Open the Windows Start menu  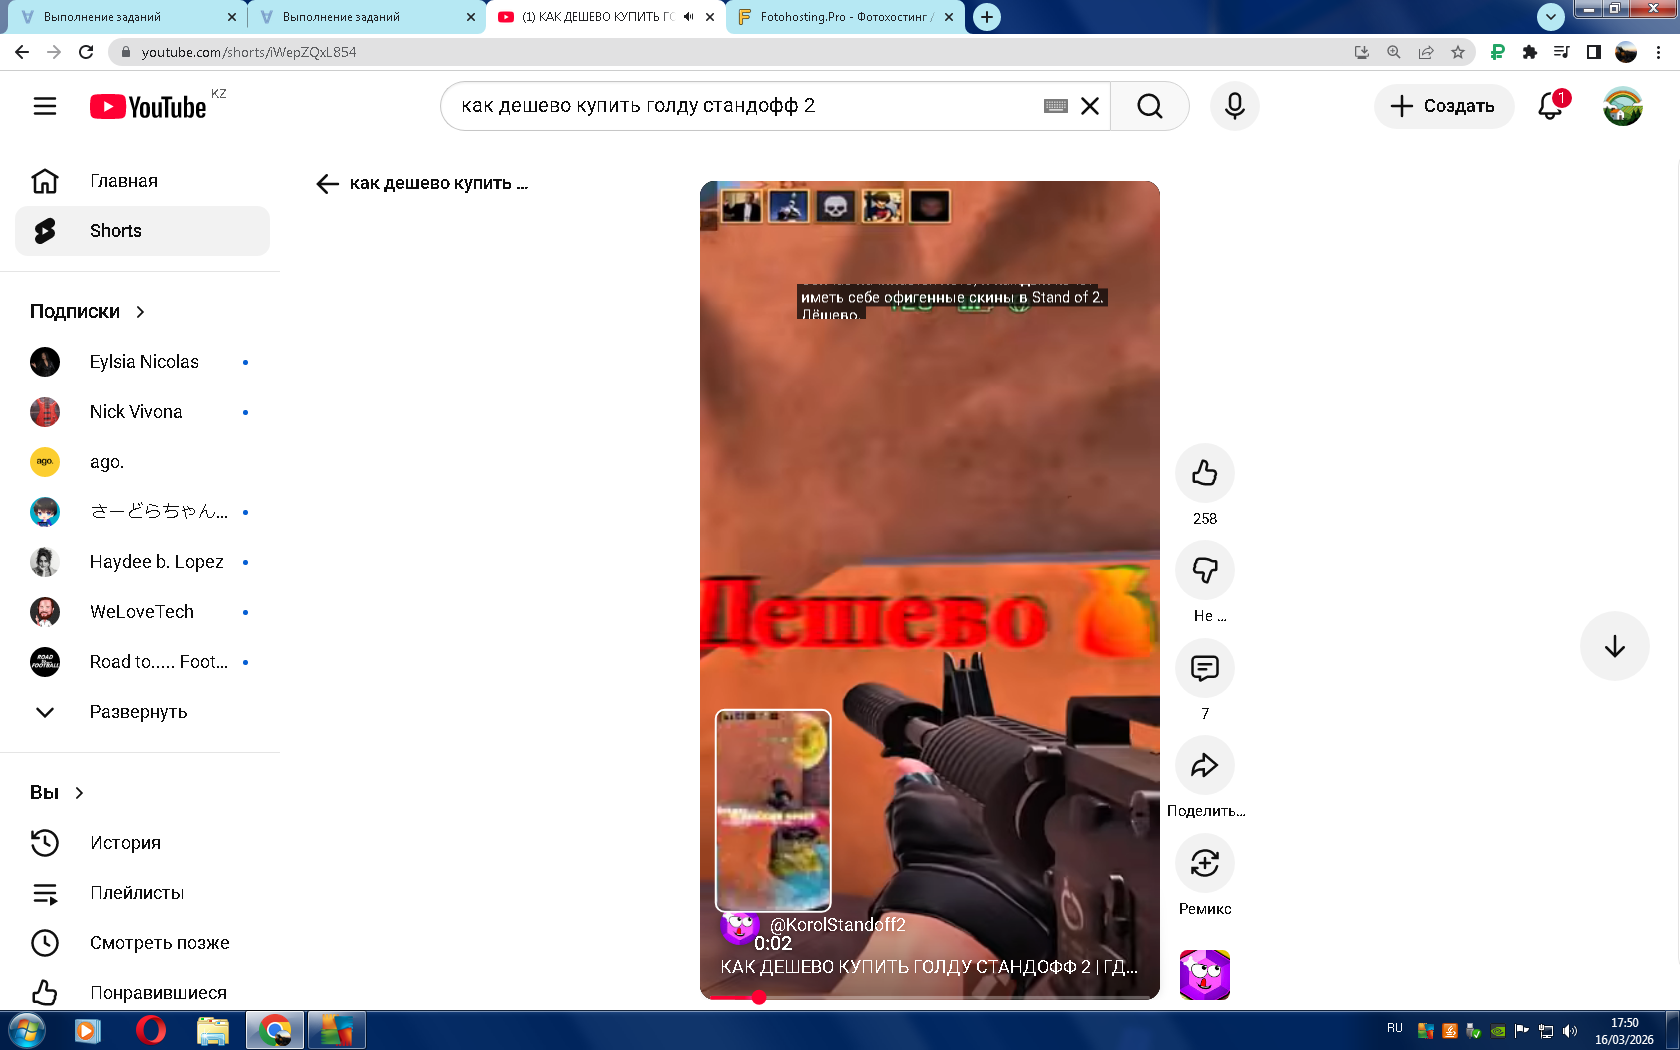[26, 1030]
